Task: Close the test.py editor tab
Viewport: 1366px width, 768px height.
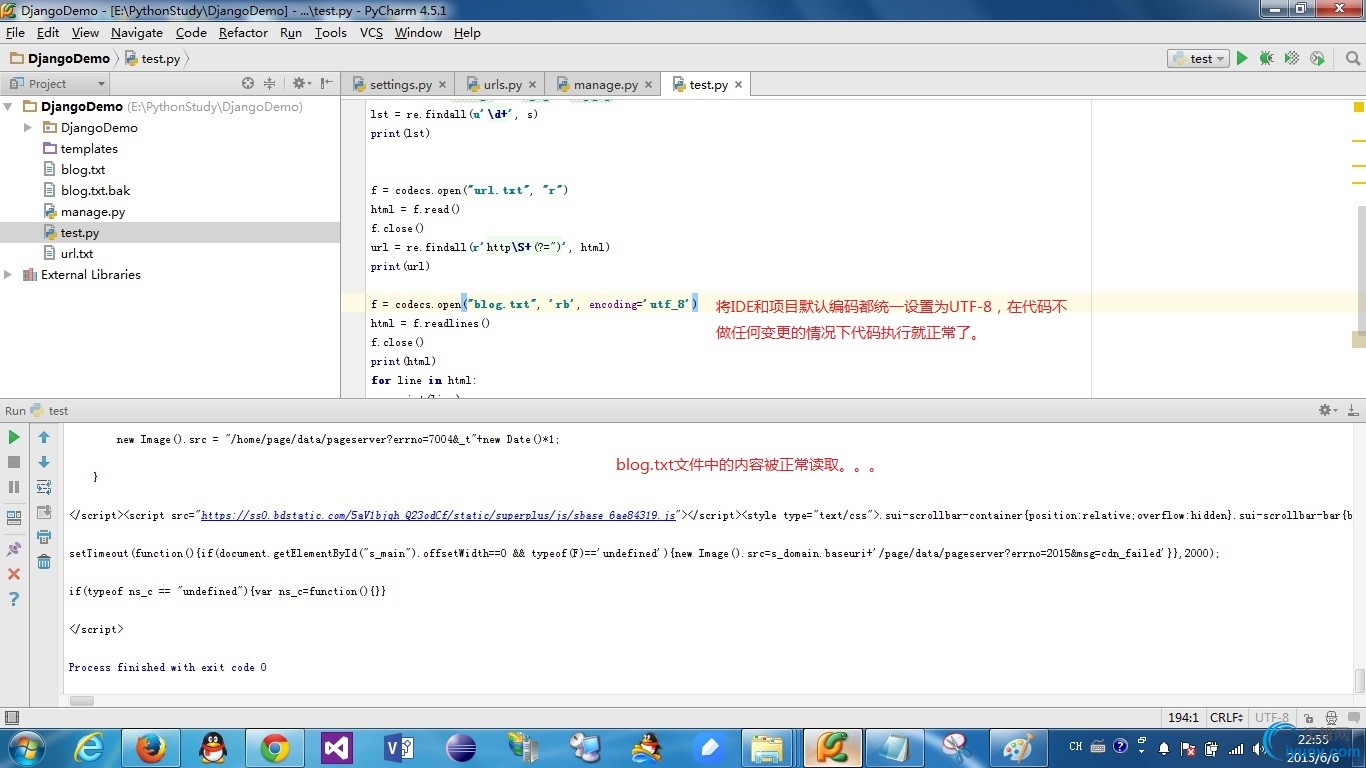Action: point(739,85)
